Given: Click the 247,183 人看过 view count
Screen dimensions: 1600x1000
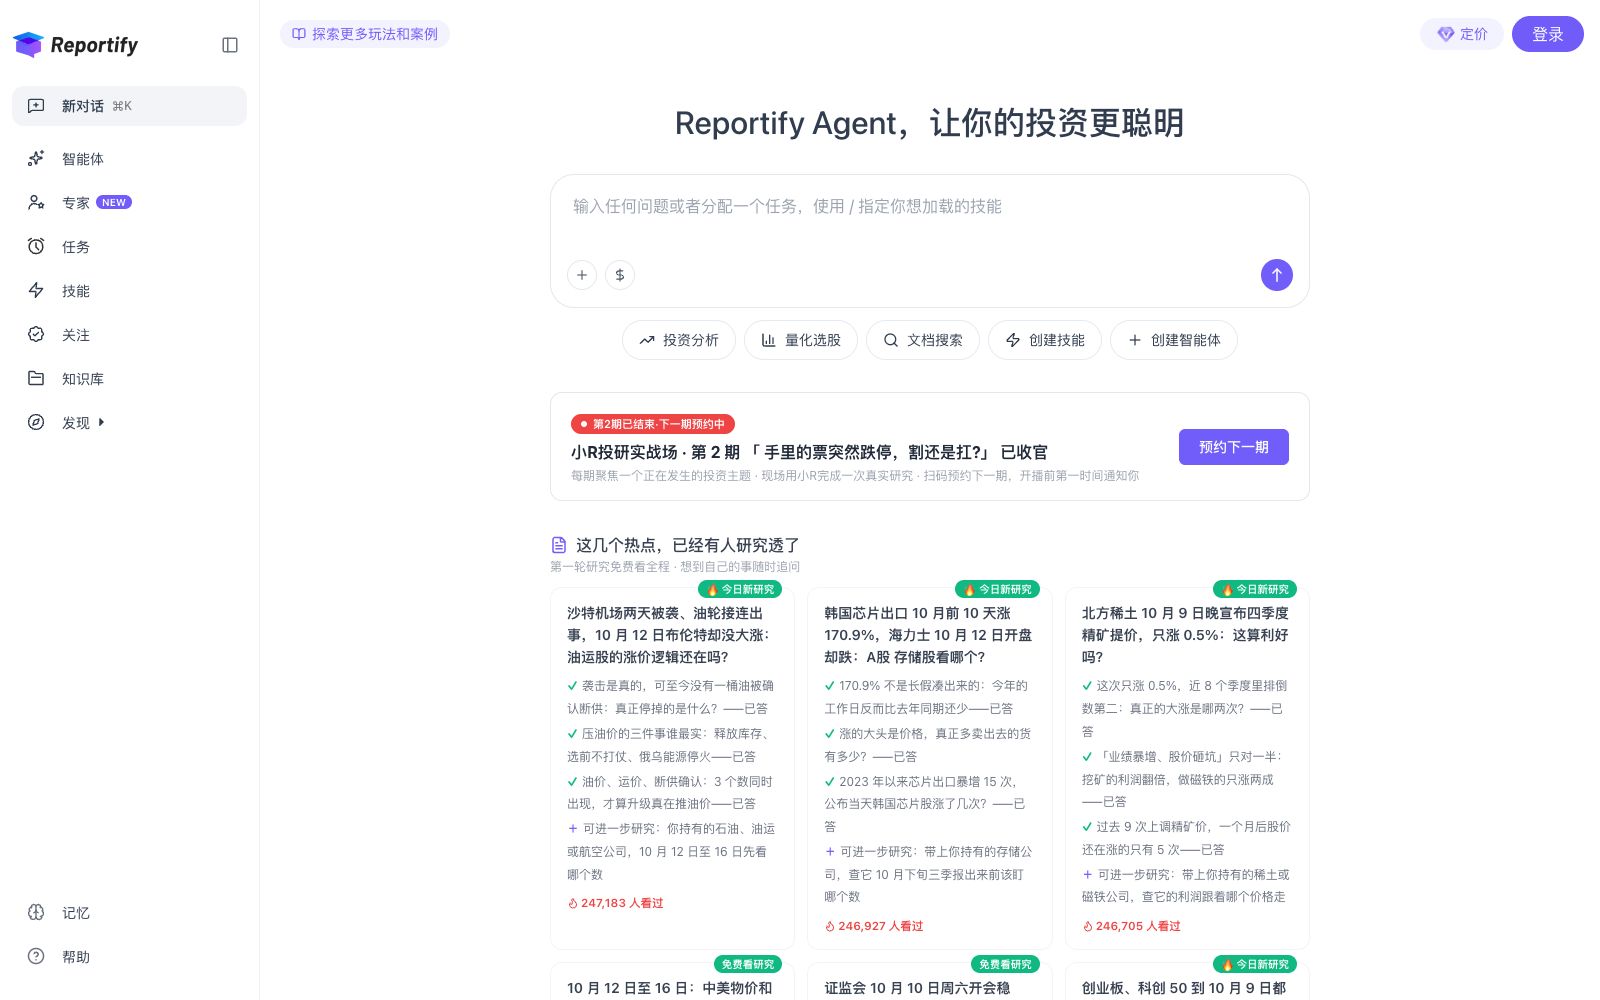Looking at the screenshot, I should click(616, 903).
